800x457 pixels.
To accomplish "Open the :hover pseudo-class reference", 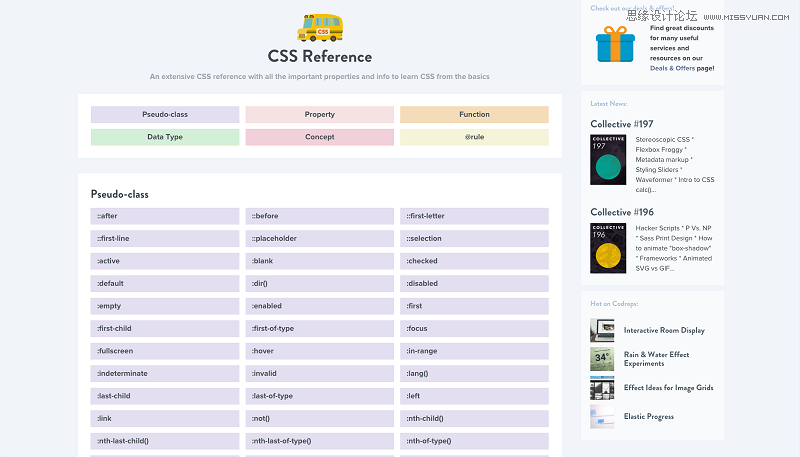I will pos(320,351).
